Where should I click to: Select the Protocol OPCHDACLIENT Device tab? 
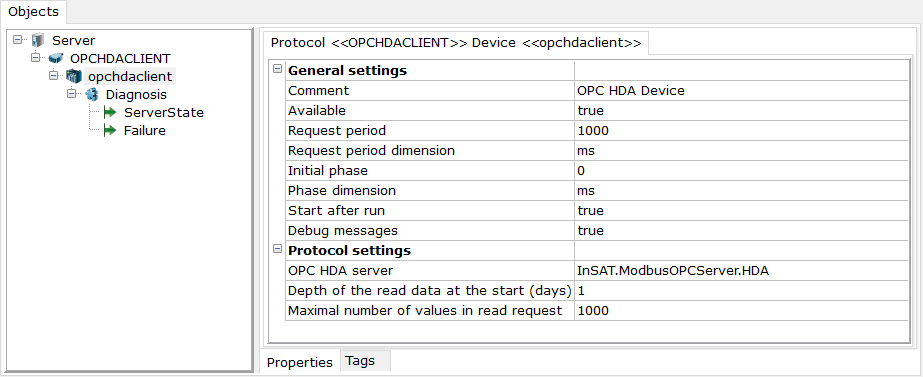(x=456, y=43)
